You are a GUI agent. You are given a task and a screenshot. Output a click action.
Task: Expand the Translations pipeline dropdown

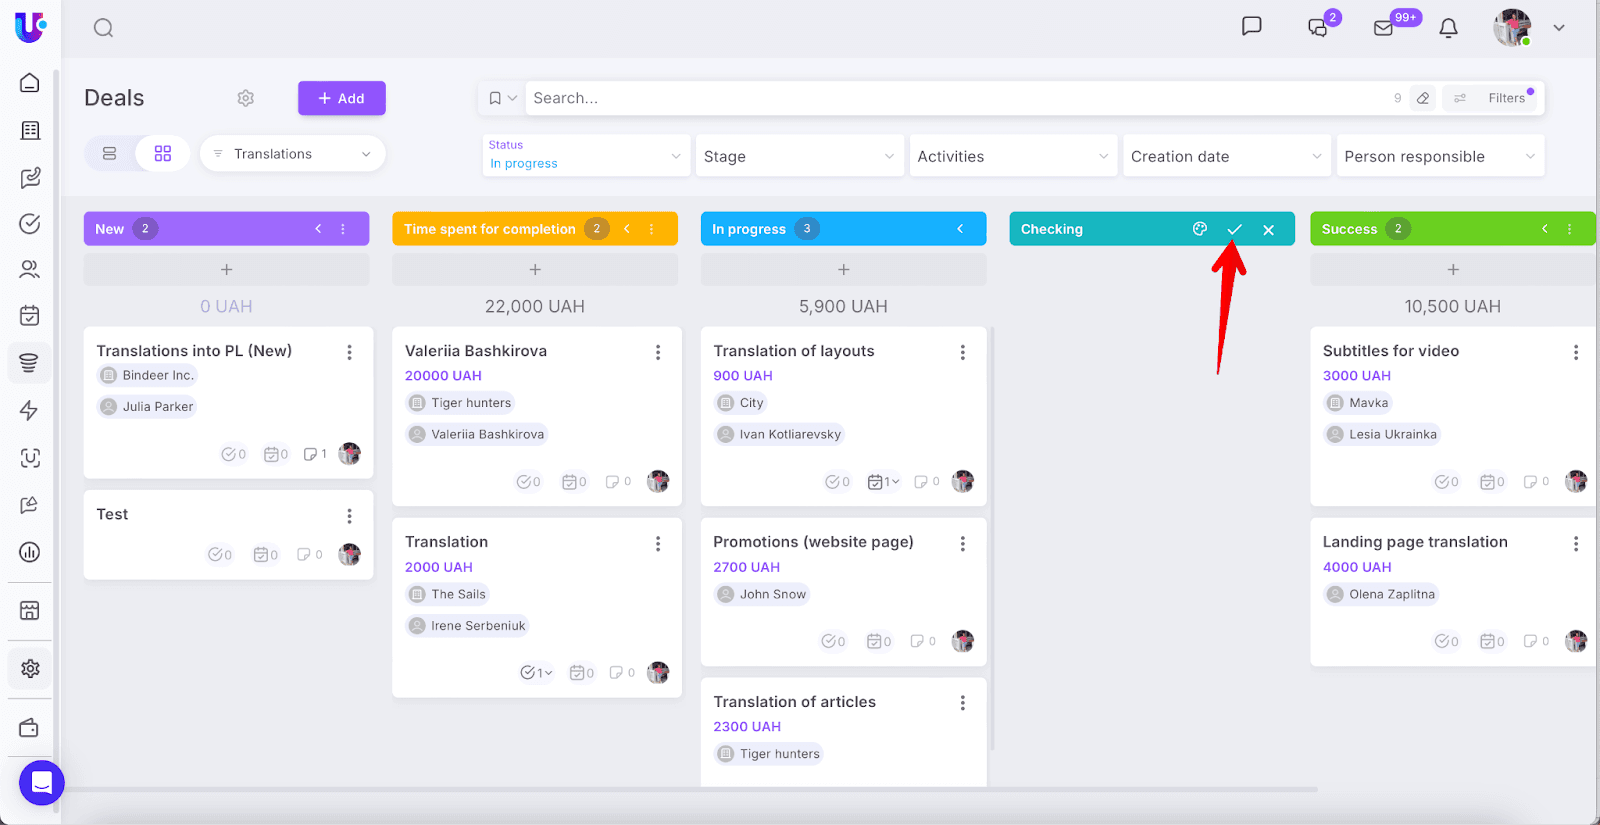[x=293, y=154]
